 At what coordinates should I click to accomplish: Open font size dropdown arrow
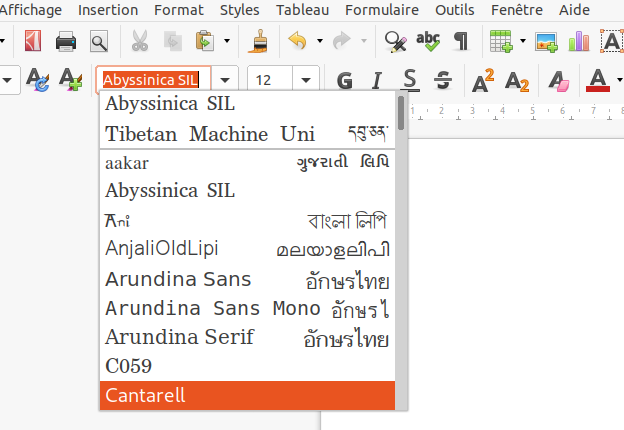[306, 80]
